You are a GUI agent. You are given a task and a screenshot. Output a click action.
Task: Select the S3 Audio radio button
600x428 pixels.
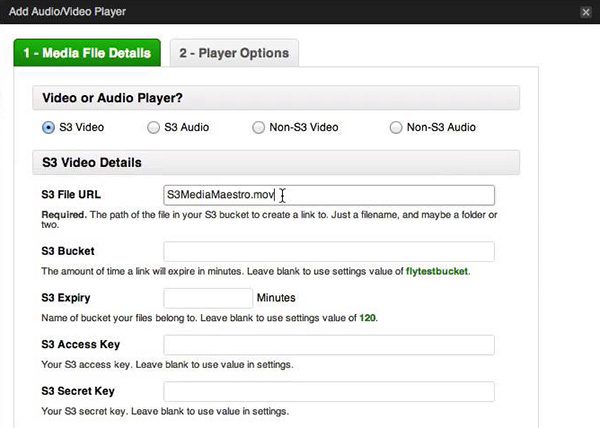(x=153, y=127)
